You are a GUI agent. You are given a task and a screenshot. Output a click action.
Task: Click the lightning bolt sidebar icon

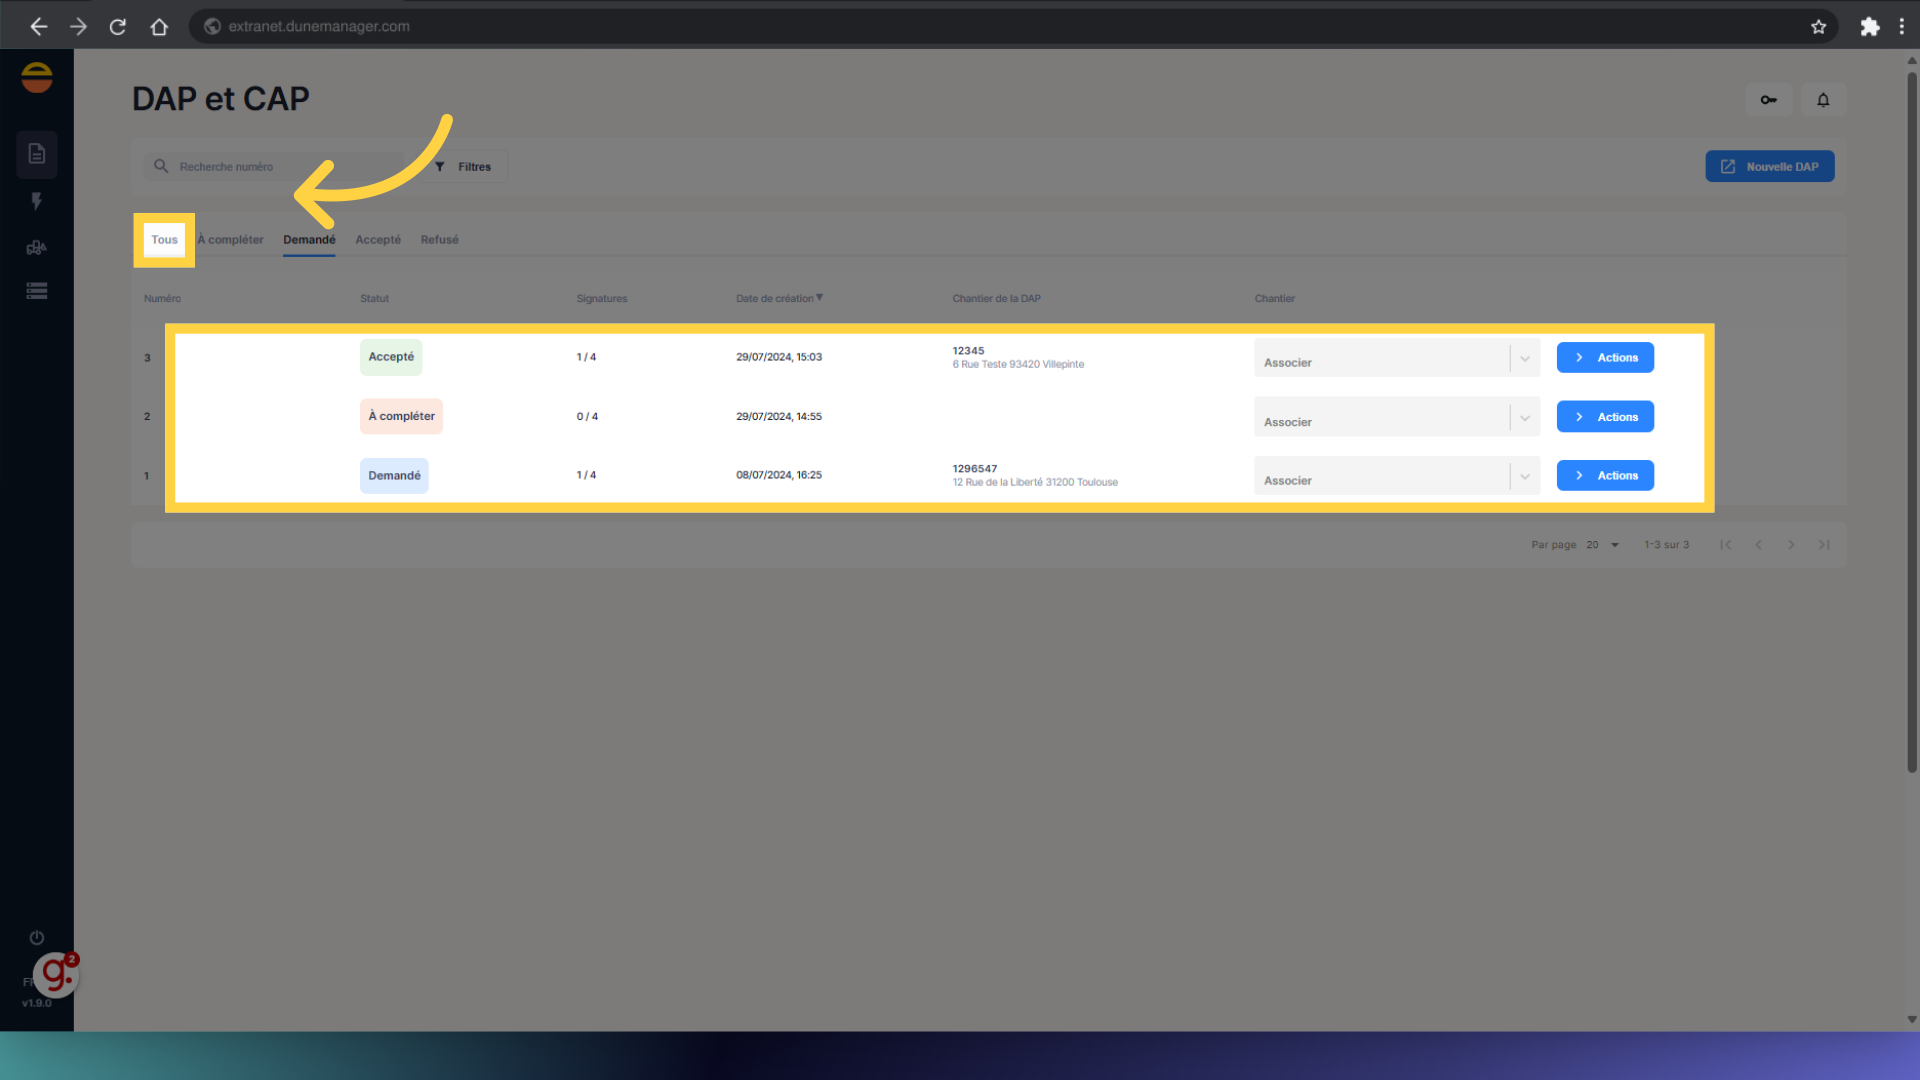coord(37,201)
